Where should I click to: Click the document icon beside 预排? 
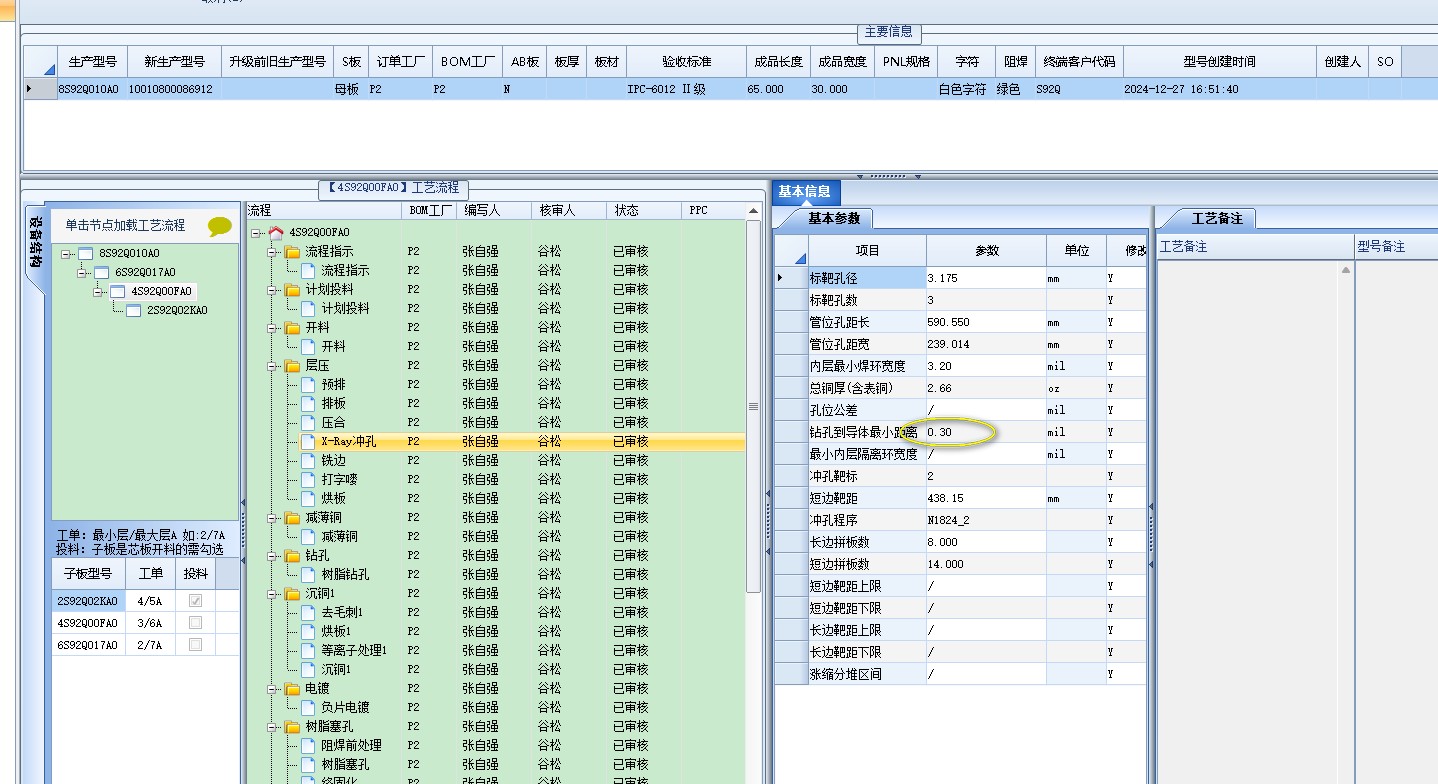tap(308, 384)
